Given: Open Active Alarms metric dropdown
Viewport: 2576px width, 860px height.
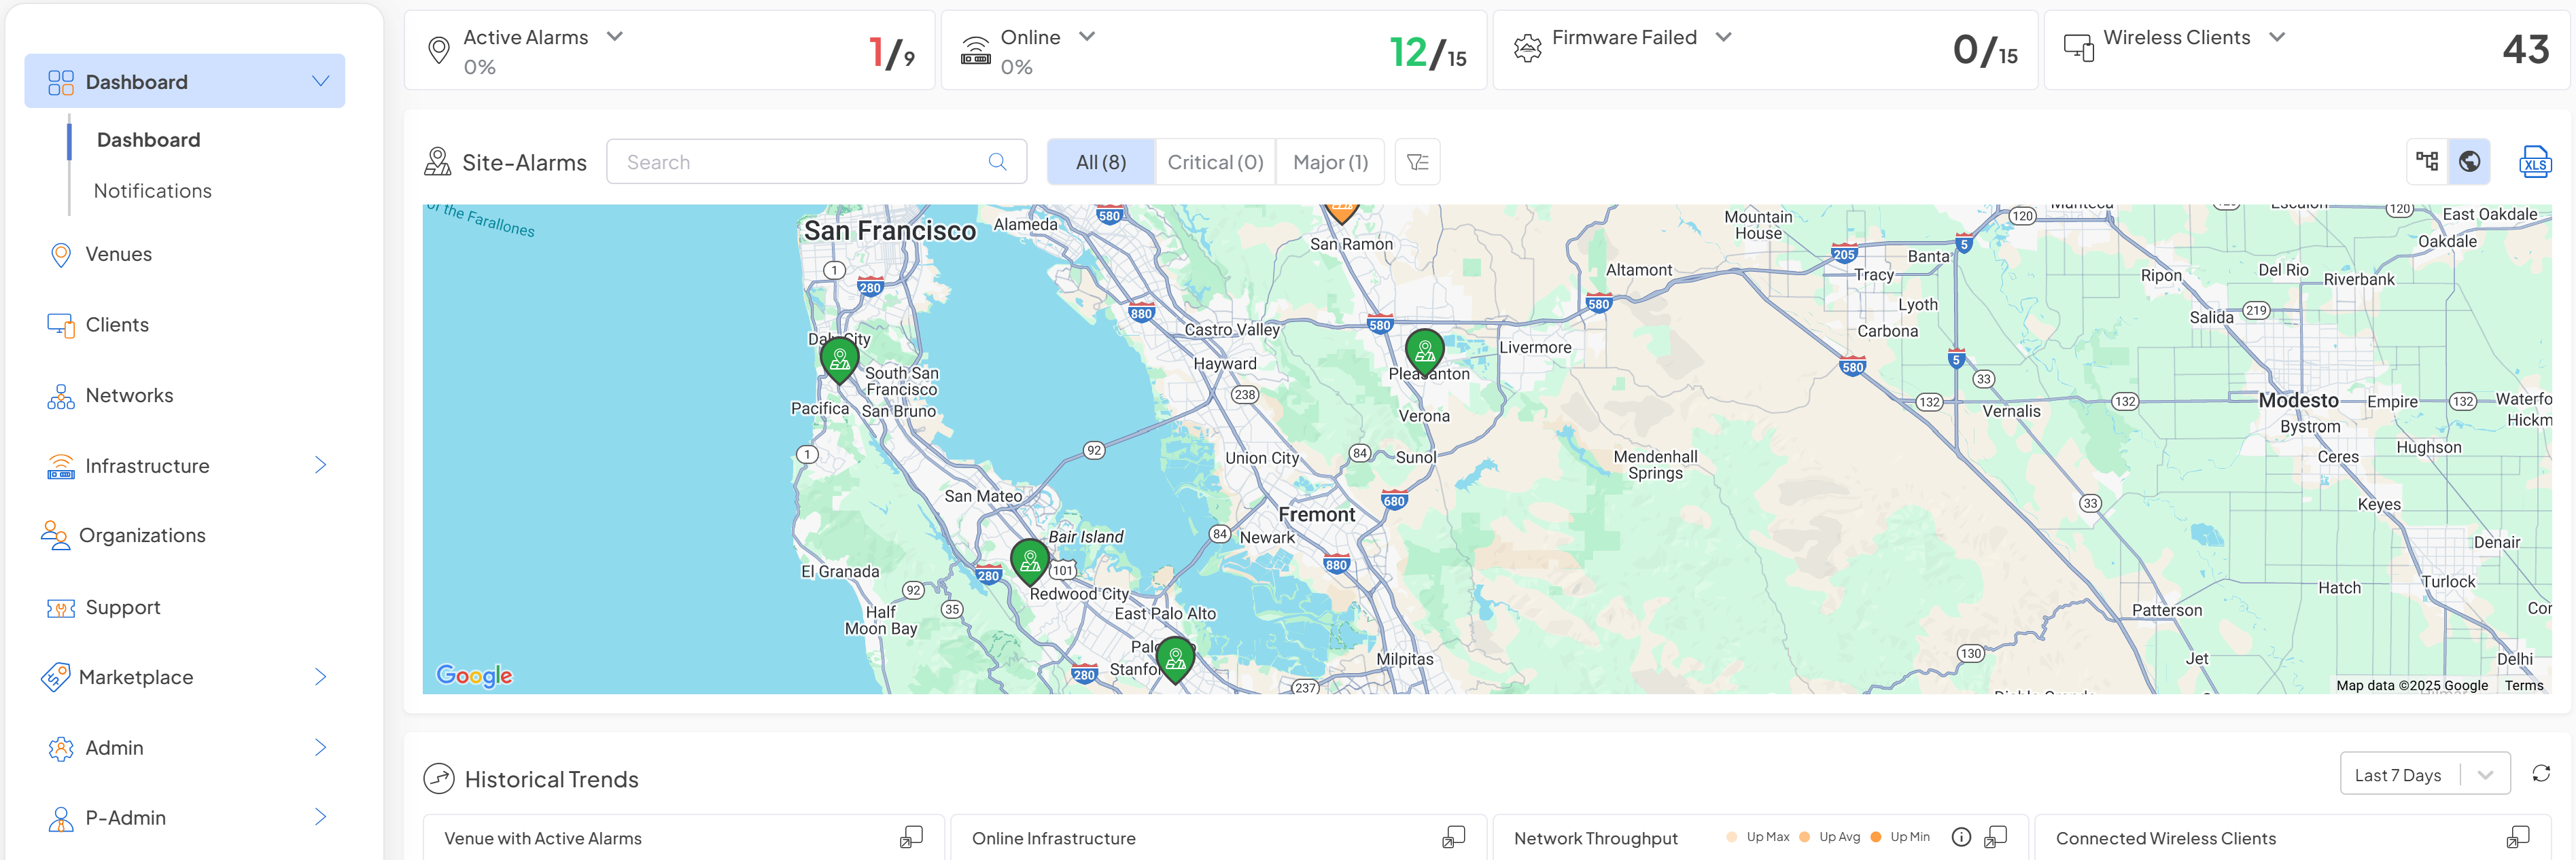Looking at the screenshot, I should (615, 37).
